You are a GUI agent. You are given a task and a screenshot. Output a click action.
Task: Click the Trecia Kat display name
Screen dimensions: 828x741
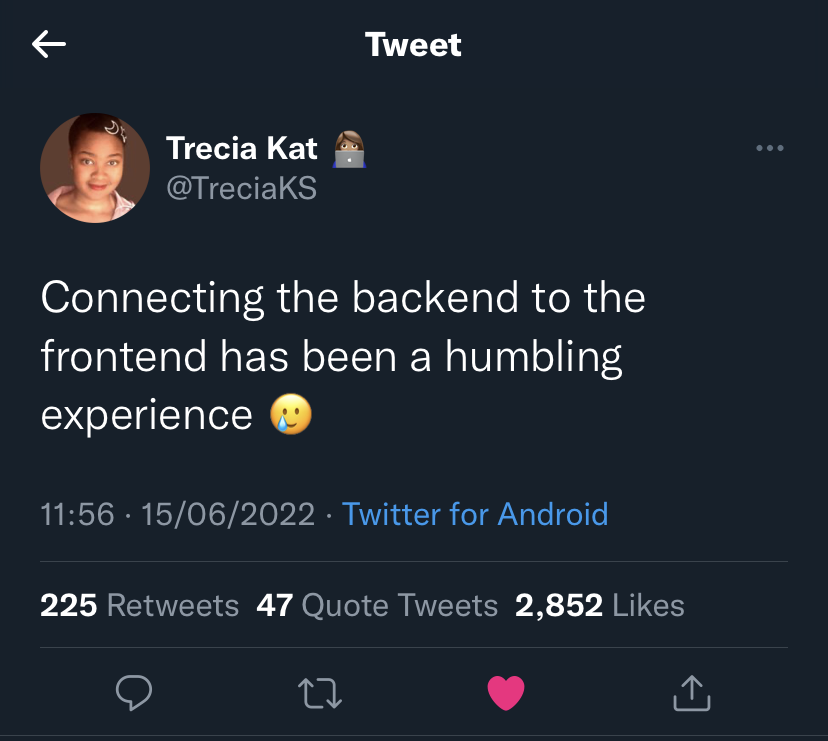pos(241,149)
